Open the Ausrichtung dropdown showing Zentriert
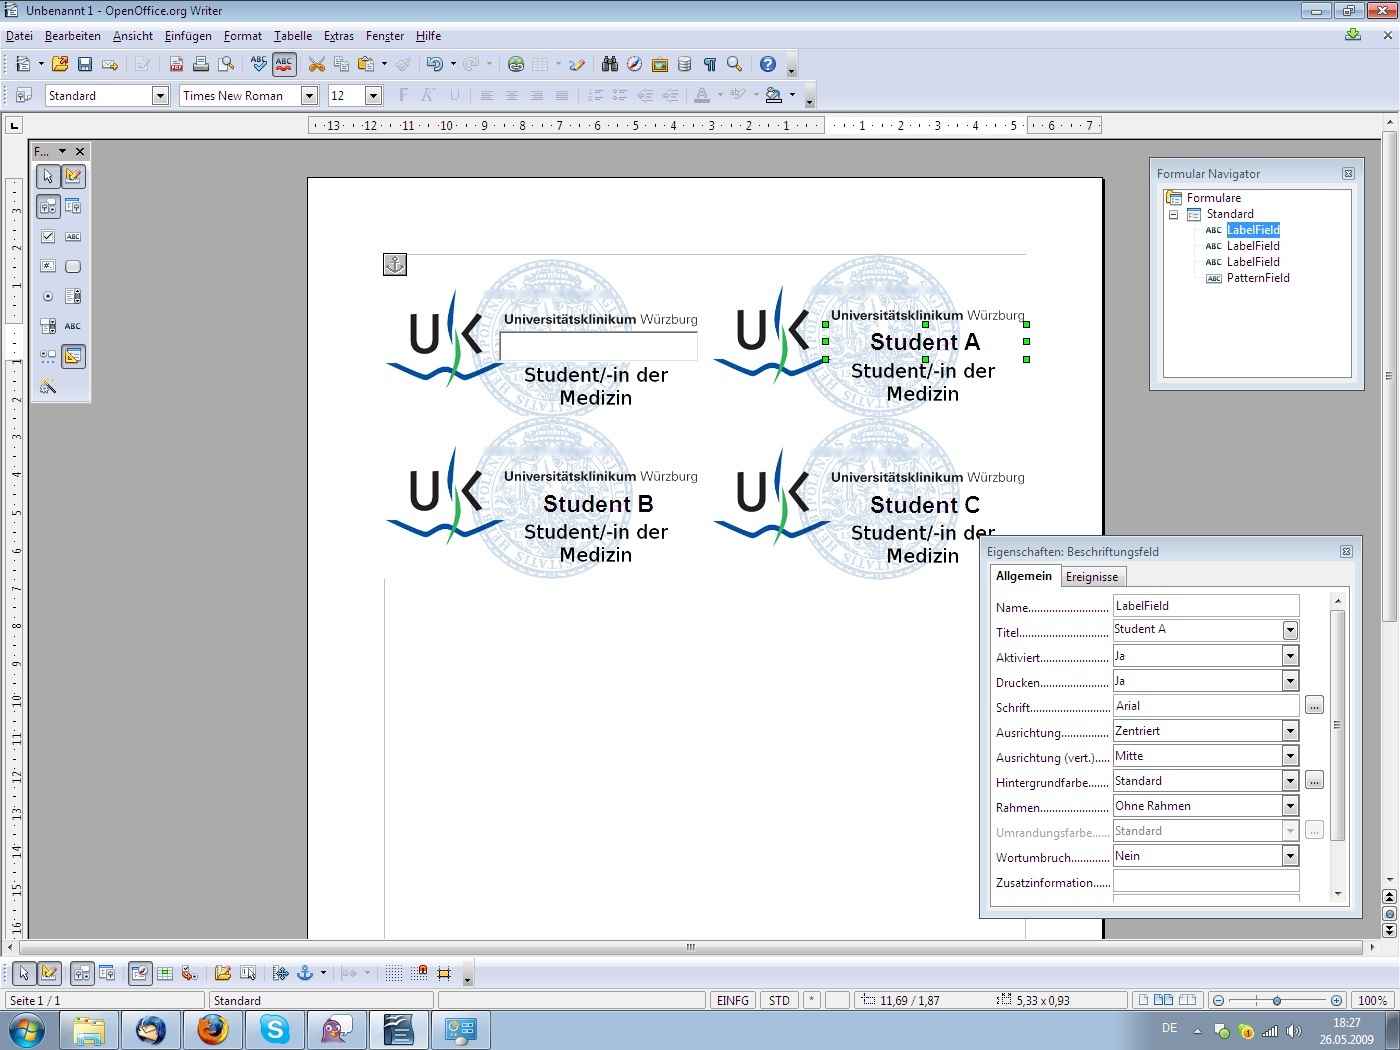1400x1050 pixels. 1290,731
